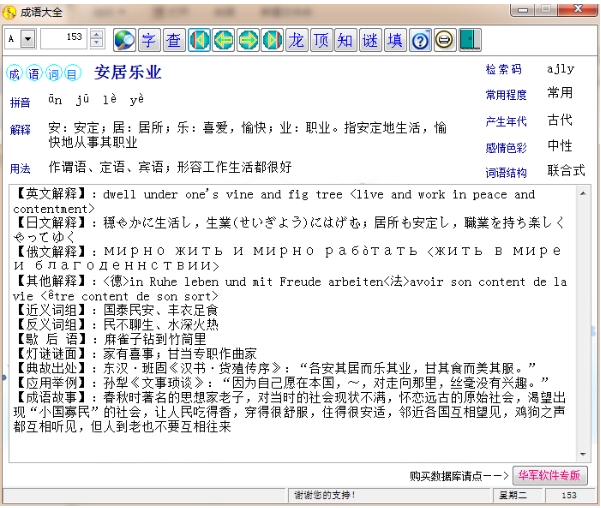Click the 【英文解释】 line

pos(274,201)
